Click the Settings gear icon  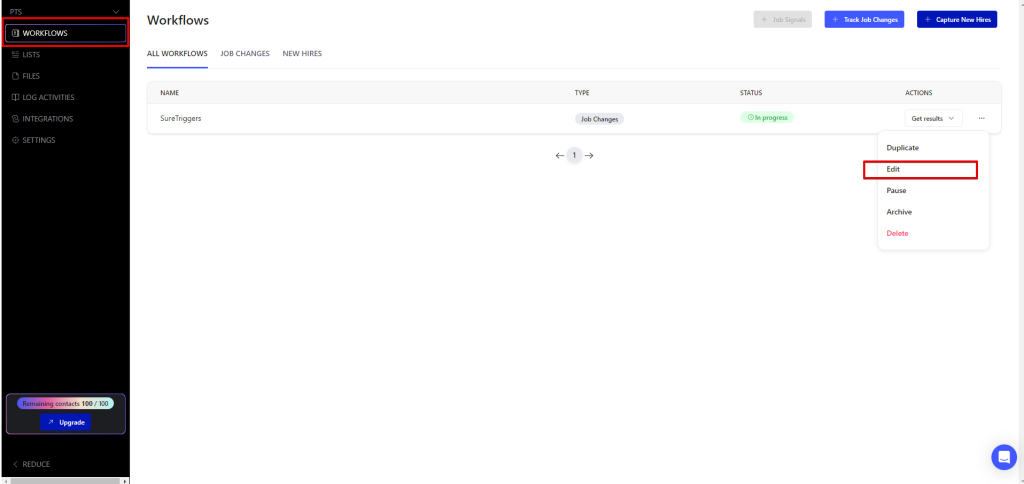[x=15, y=140]
